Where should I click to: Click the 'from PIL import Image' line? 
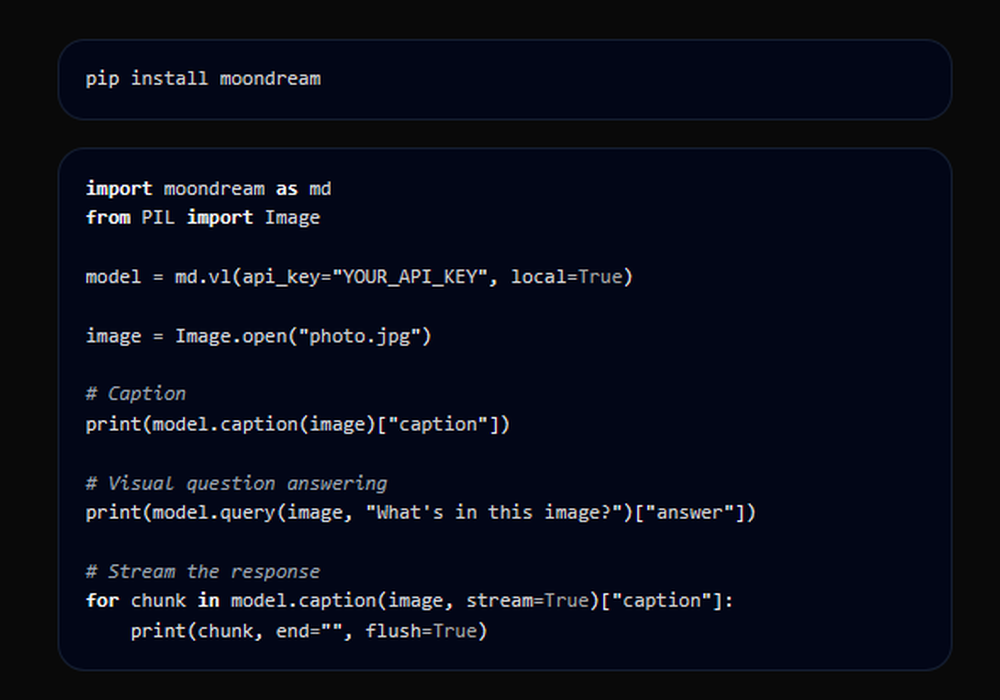point(203,217)
